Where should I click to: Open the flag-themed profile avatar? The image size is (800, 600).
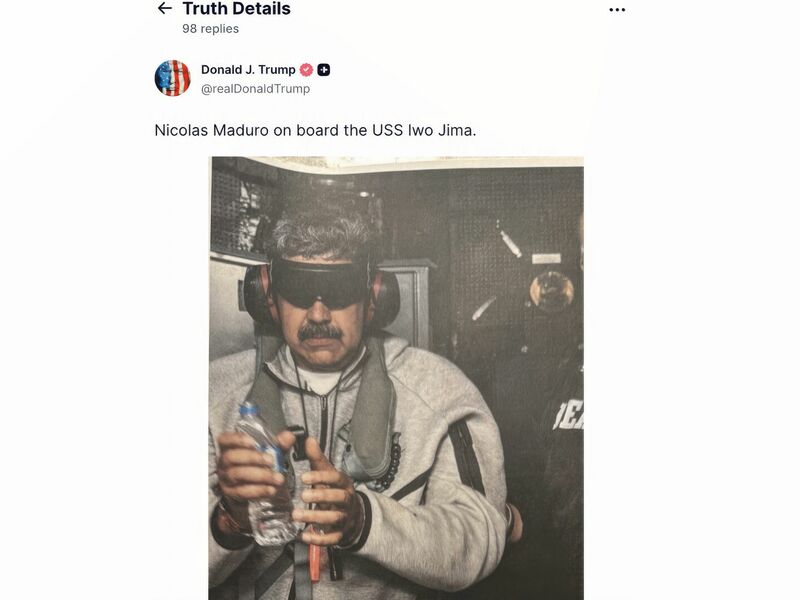[x=172, y=78]
